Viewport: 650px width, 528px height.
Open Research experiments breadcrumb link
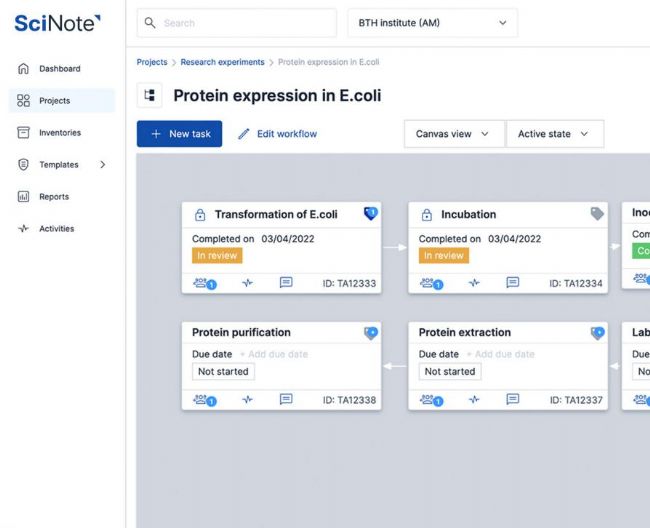pyautogui.click(x=222, y=62)
